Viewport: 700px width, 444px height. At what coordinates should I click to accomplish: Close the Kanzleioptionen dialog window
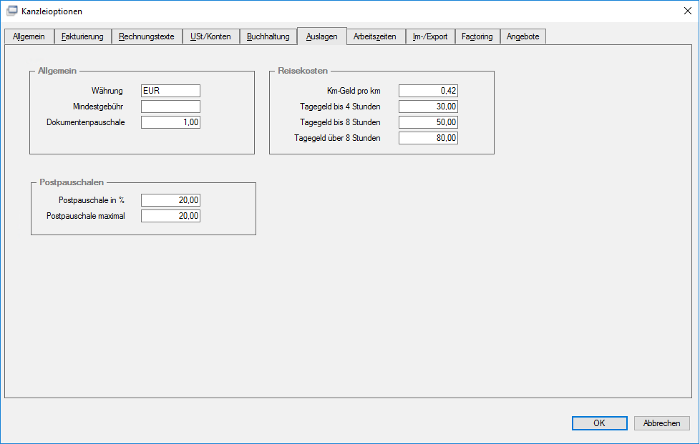tap(688, 11)
